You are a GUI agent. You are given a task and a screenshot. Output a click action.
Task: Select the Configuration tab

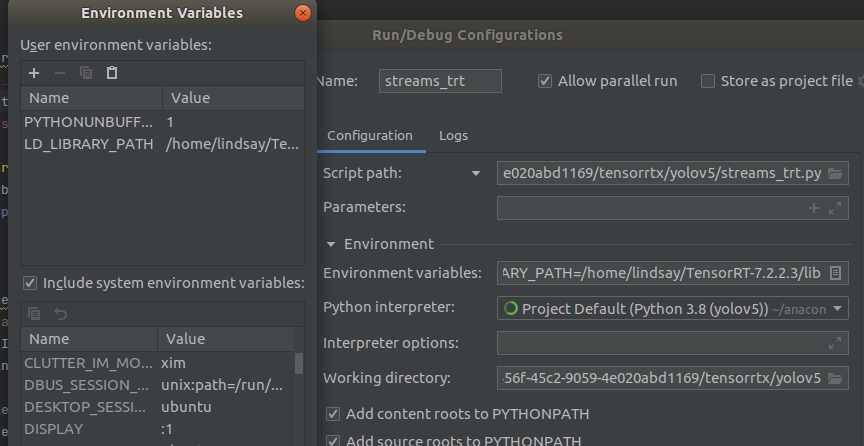(370, 135)
